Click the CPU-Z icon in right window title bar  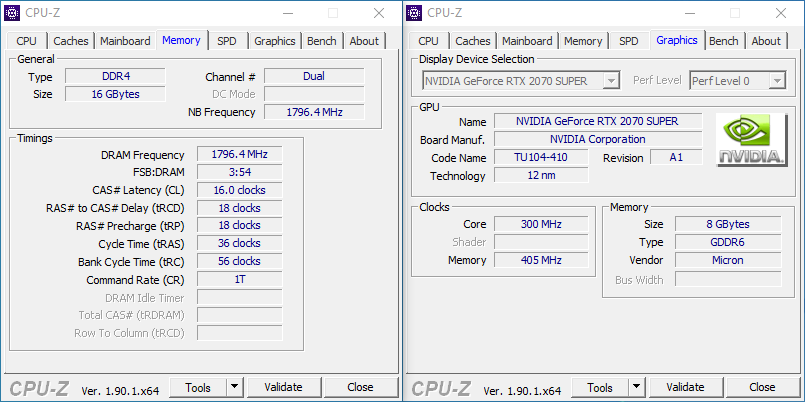point(415,13)
